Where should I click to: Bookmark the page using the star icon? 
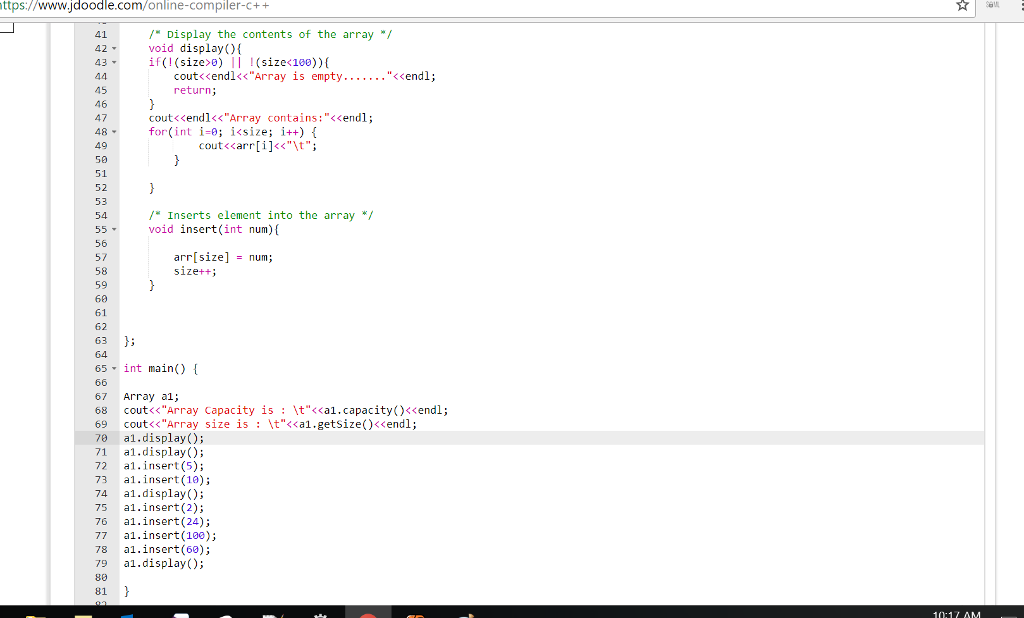[961, 6]
